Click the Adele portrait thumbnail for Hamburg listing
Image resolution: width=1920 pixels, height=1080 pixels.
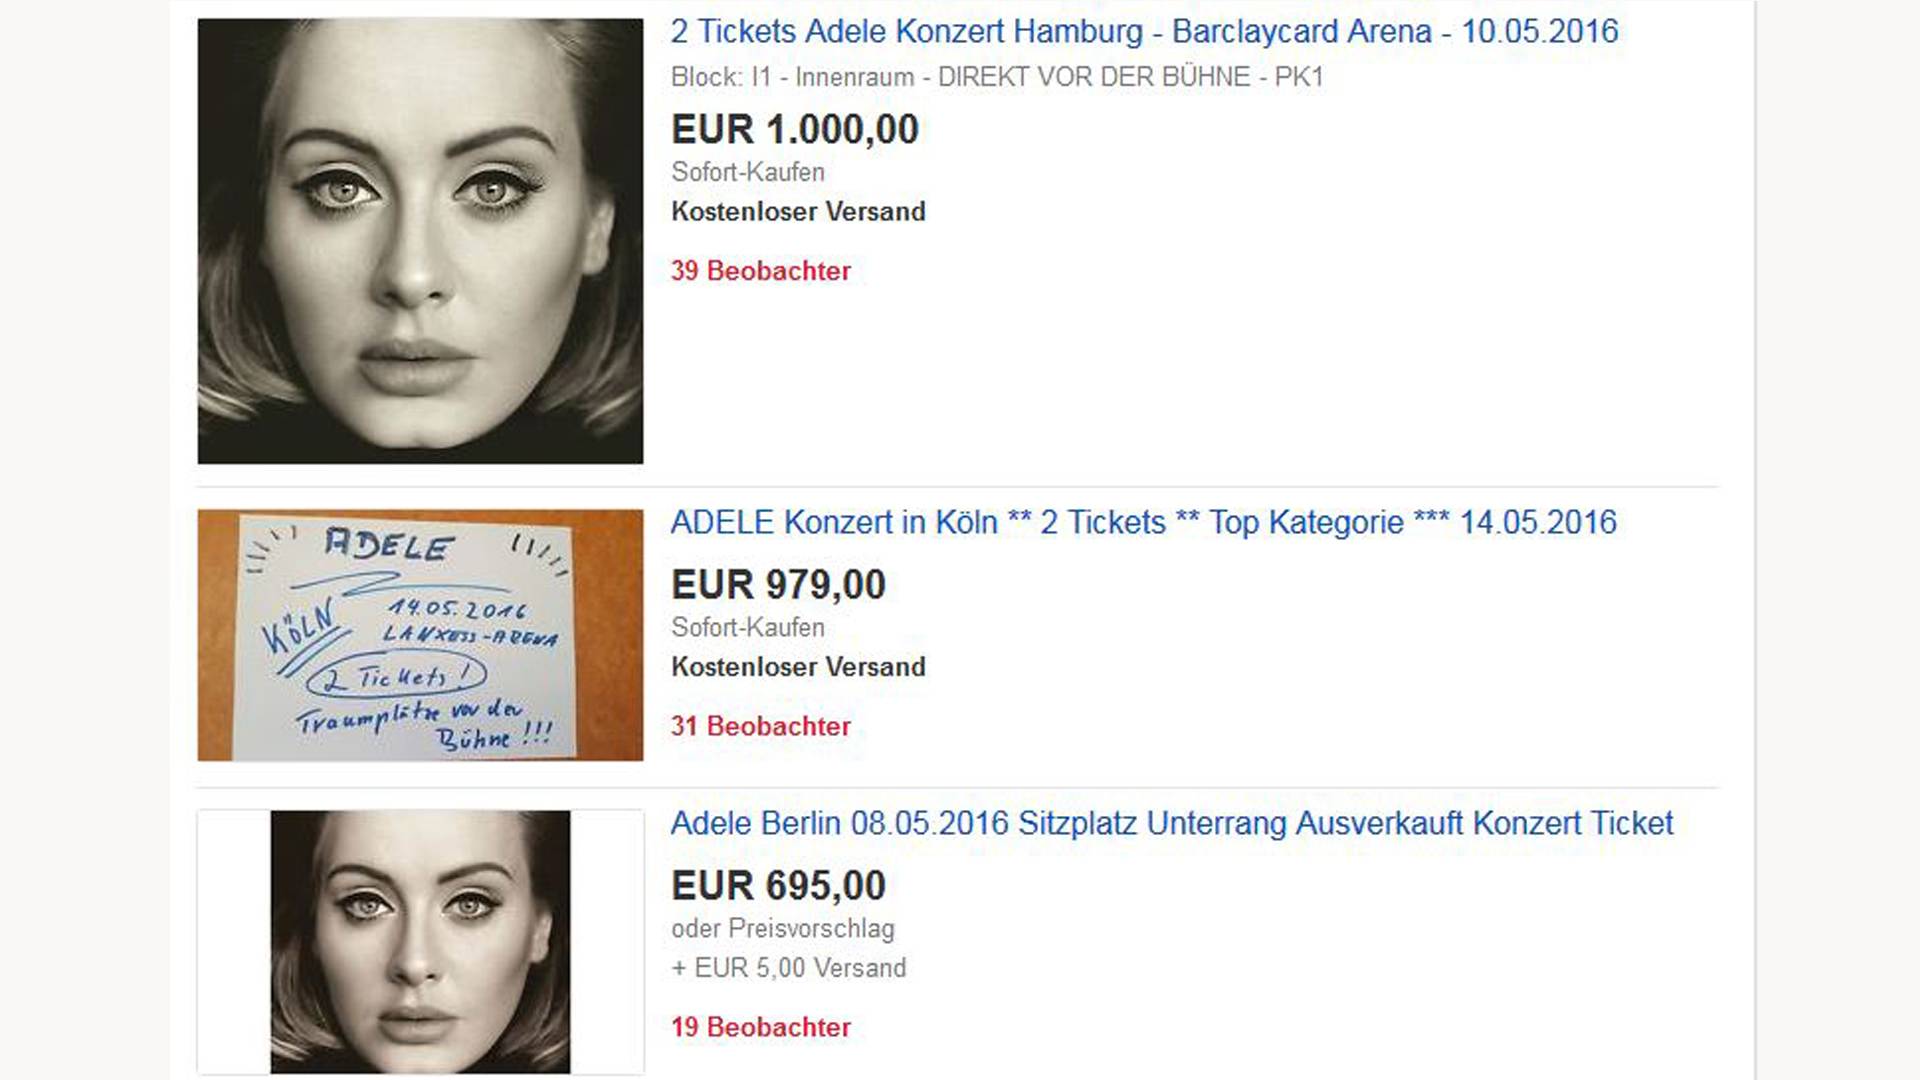tap(420, 241)
